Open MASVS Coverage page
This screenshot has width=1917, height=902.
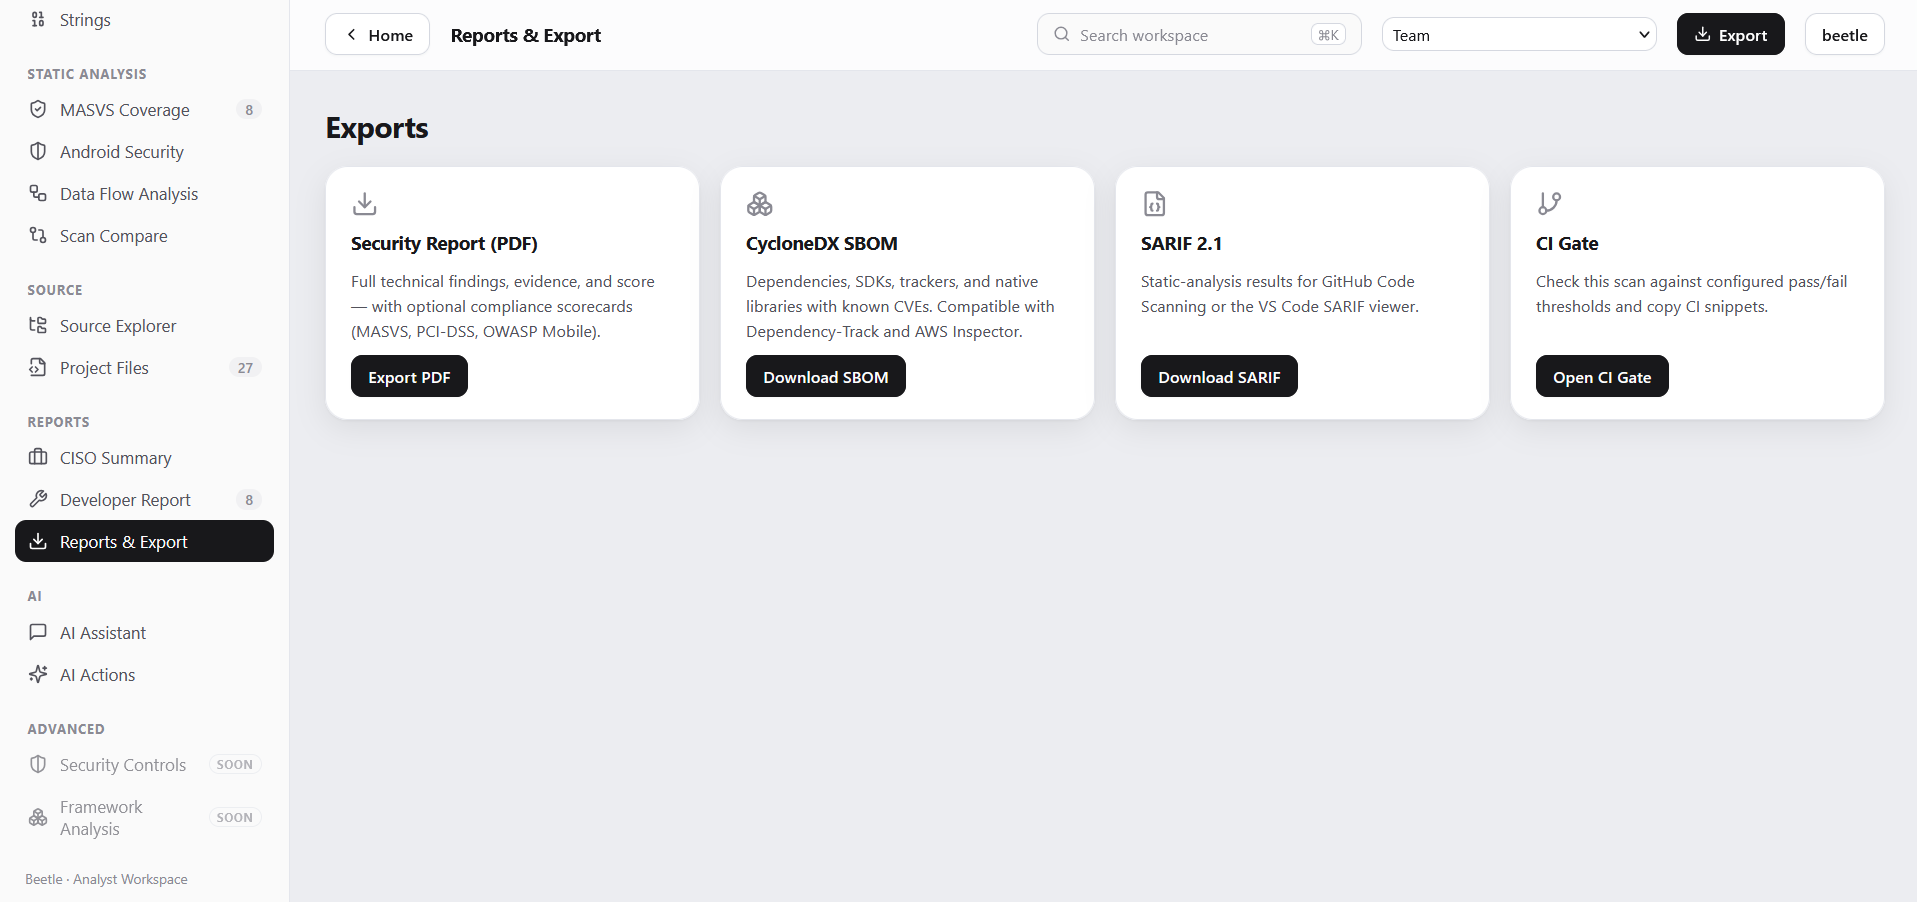coord(144,110)
